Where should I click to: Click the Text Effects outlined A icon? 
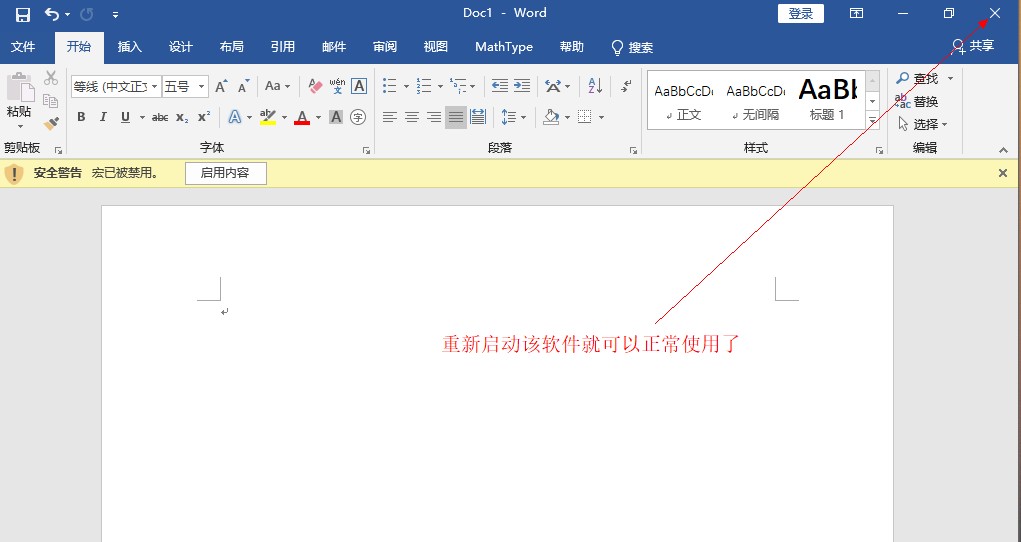click(234, 117)
